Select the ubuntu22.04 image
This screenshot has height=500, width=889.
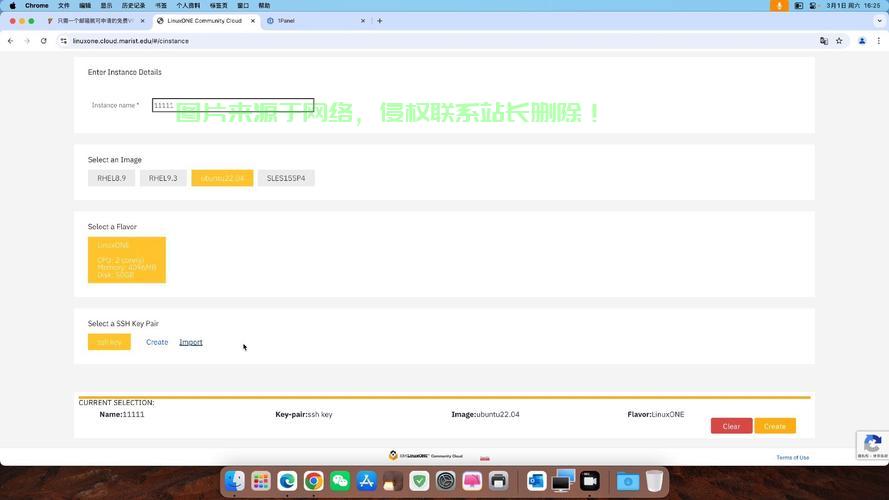click(222, 178)
